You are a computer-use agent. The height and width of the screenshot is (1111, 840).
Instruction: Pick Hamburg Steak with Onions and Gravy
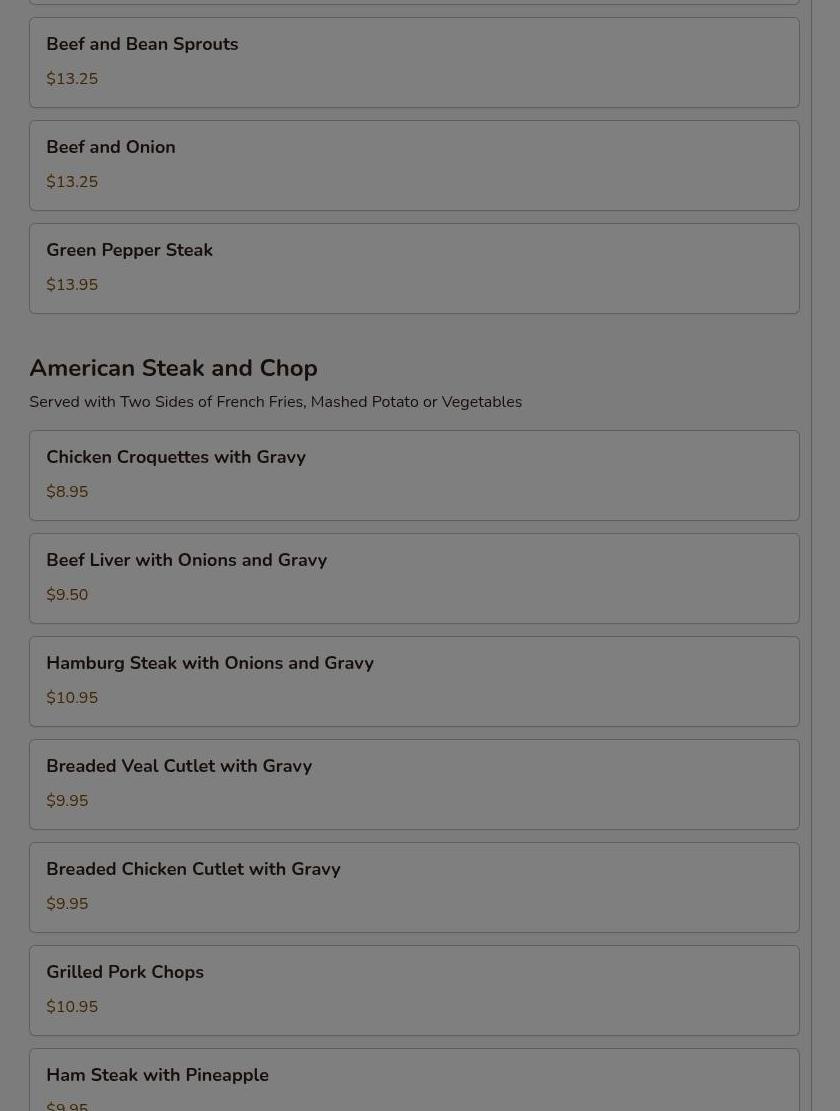click(414, 682)
